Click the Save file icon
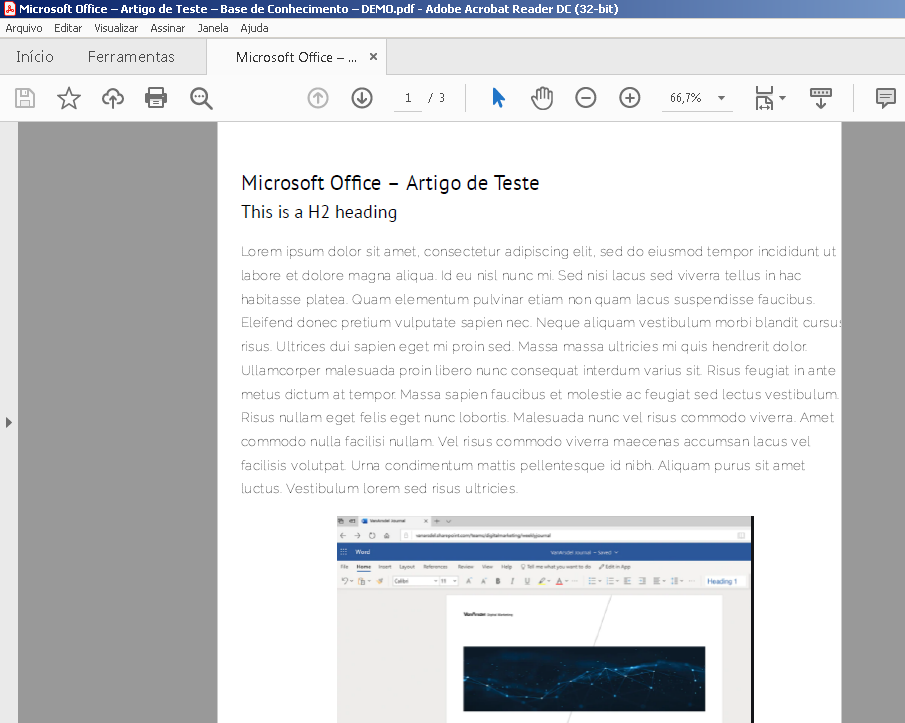 25,98
